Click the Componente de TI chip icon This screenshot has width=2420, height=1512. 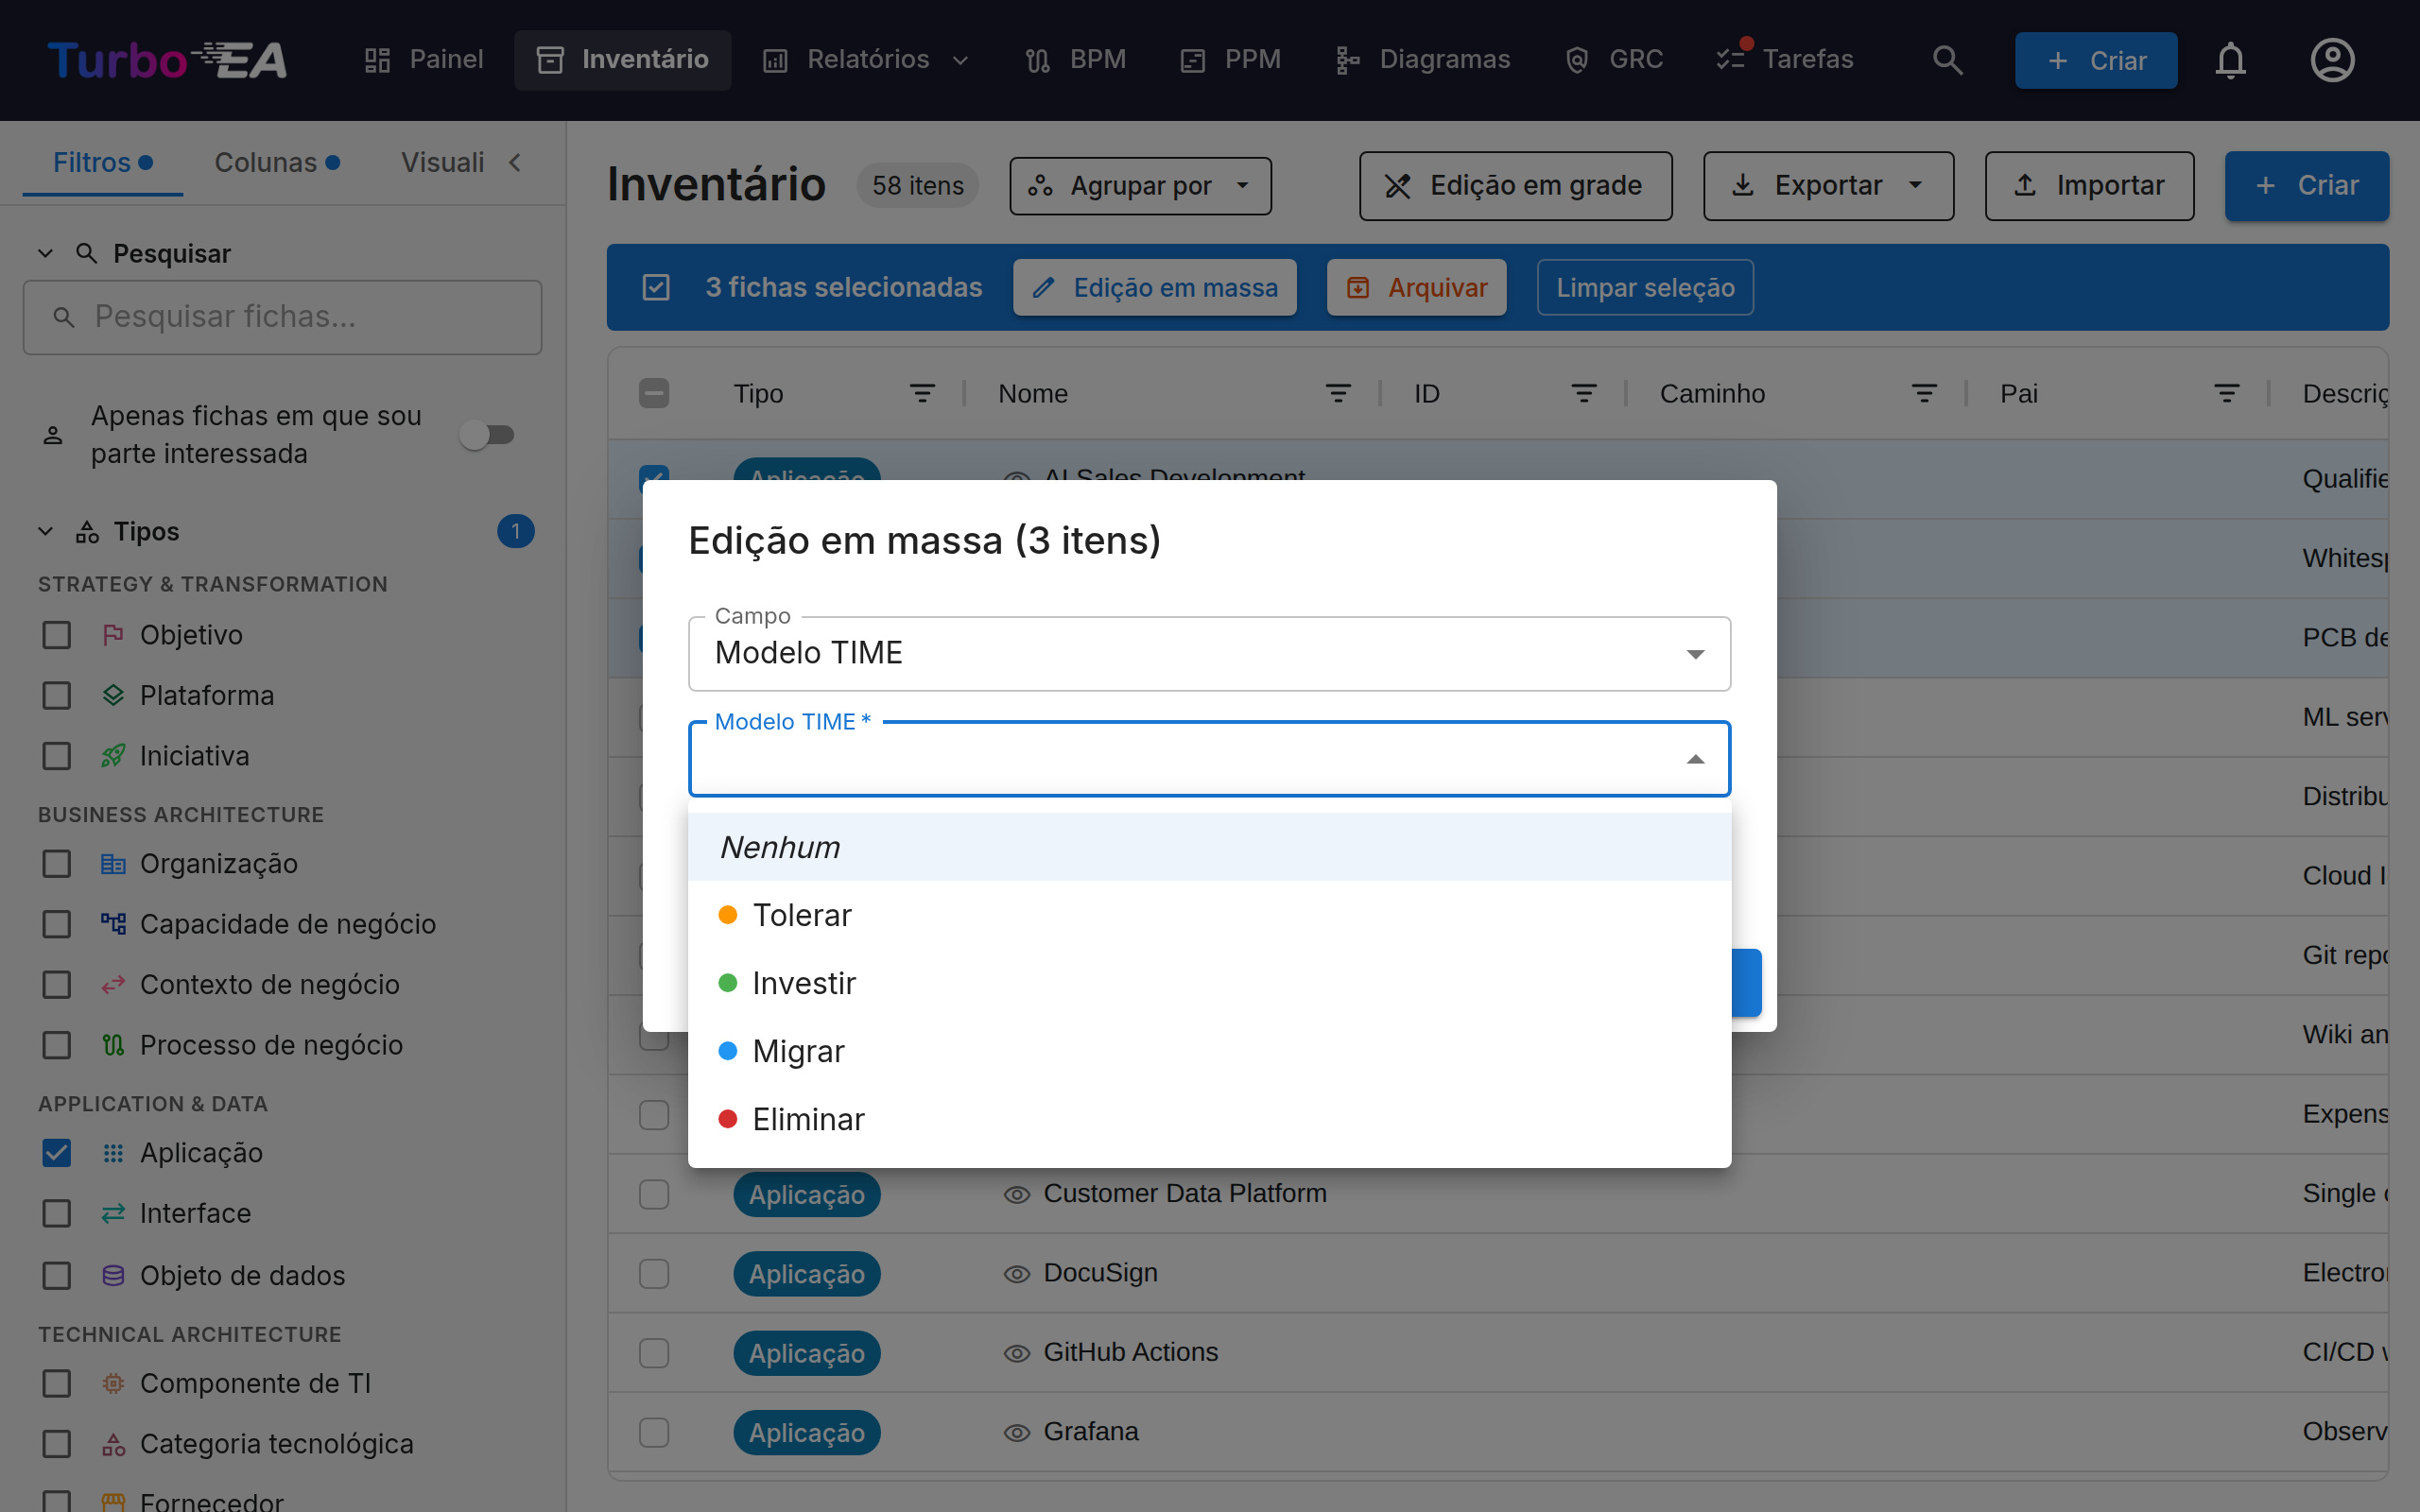pos(113,1383)
